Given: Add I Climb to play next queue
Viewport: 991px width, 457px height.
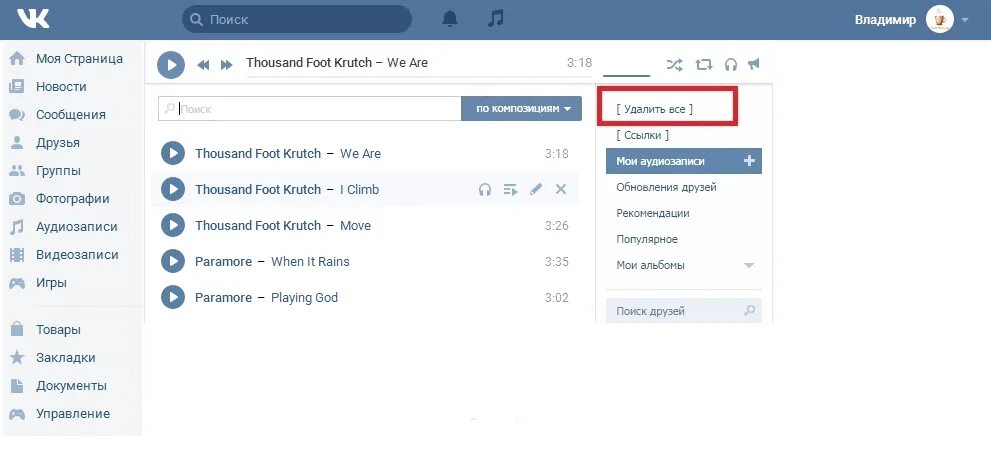Looking at the screenshot, I should 511,189.
